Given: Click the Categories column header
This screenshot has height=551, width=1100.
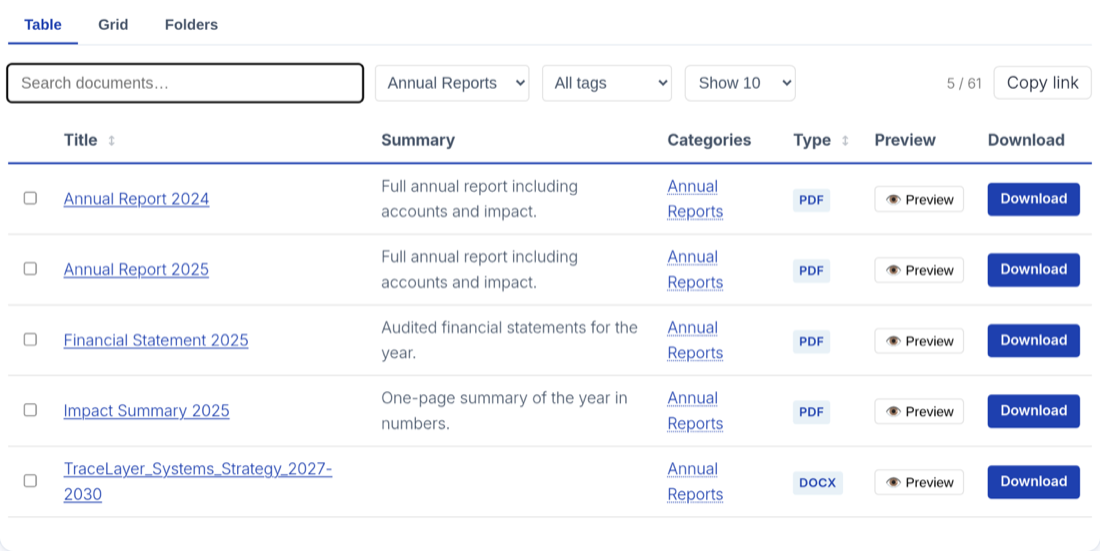Looking at the screenshot, I should tap(709, 140).
